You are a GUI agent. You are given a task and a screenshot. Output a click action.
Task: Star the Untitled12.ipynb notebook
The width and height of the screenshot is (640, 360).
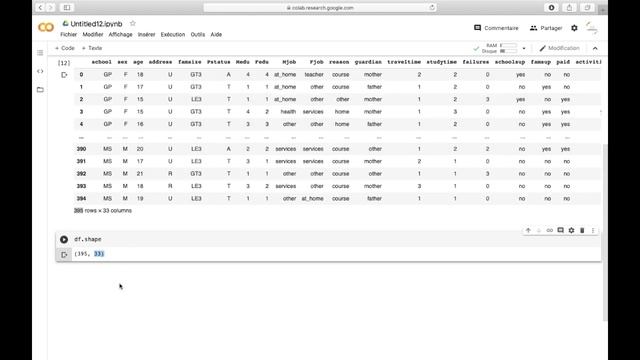coord(133,24)
